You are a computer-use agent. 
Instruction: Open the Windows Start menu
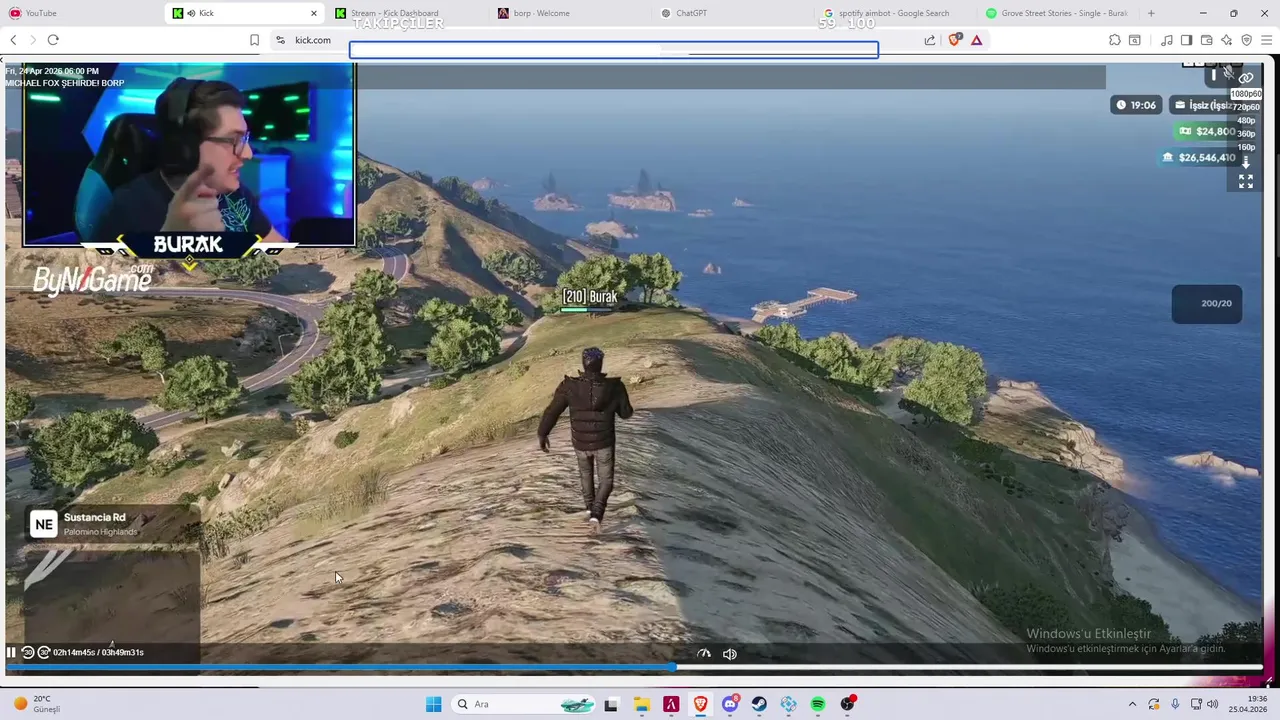coord(433,704)
